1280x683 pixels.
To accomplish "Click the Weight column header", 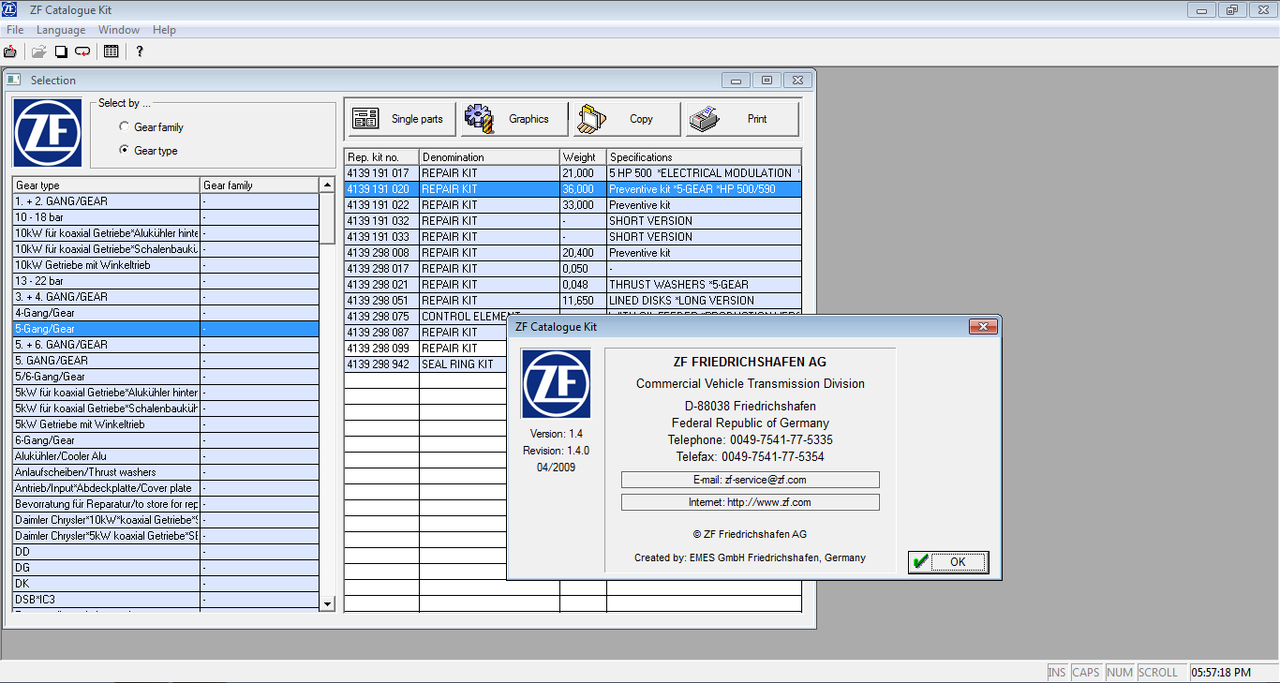I will pyautogui.click(x=583, y=157).
